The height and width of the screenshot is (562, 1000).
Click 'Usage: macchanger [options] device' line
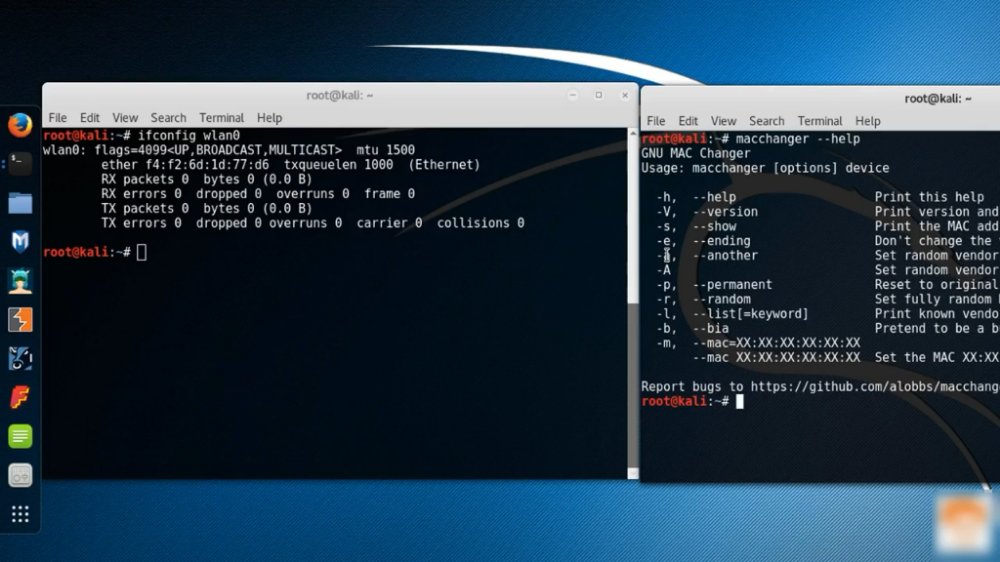765,168
